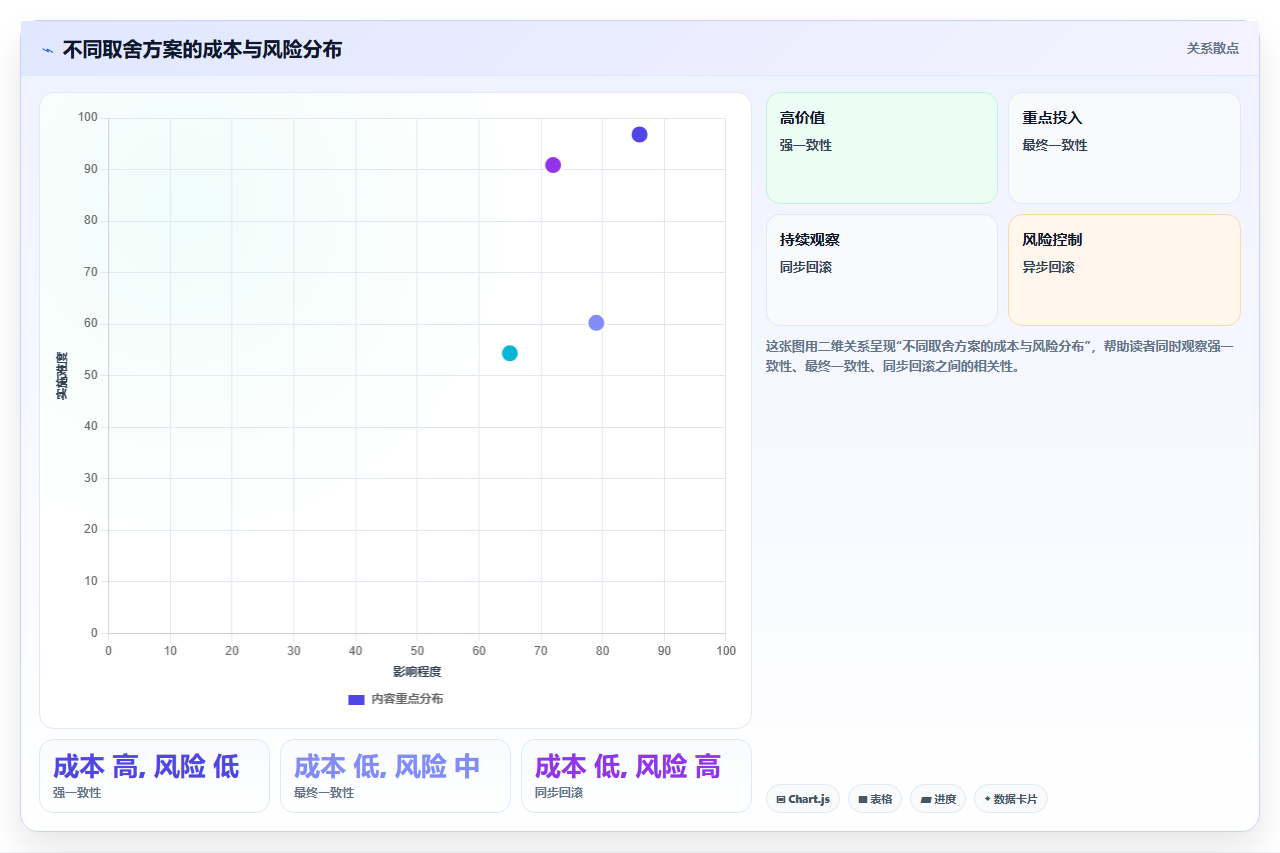Screen dimensions: 1280x853
Task: Toggle the 内容重点分布 legend color box
Action: [x=356, y=699]
